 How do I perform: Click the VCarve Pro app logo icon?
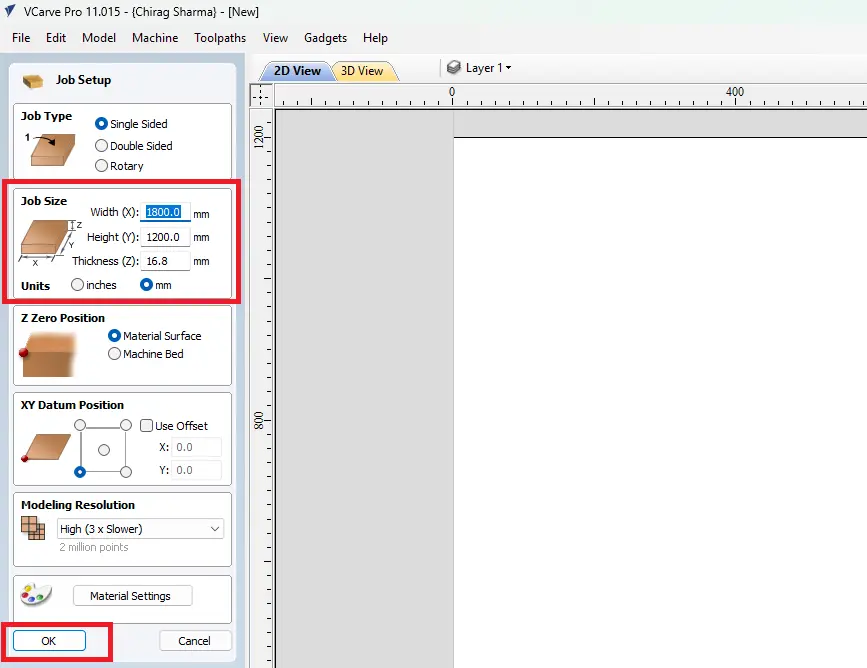pyautogui.click(x=9, y=11)
